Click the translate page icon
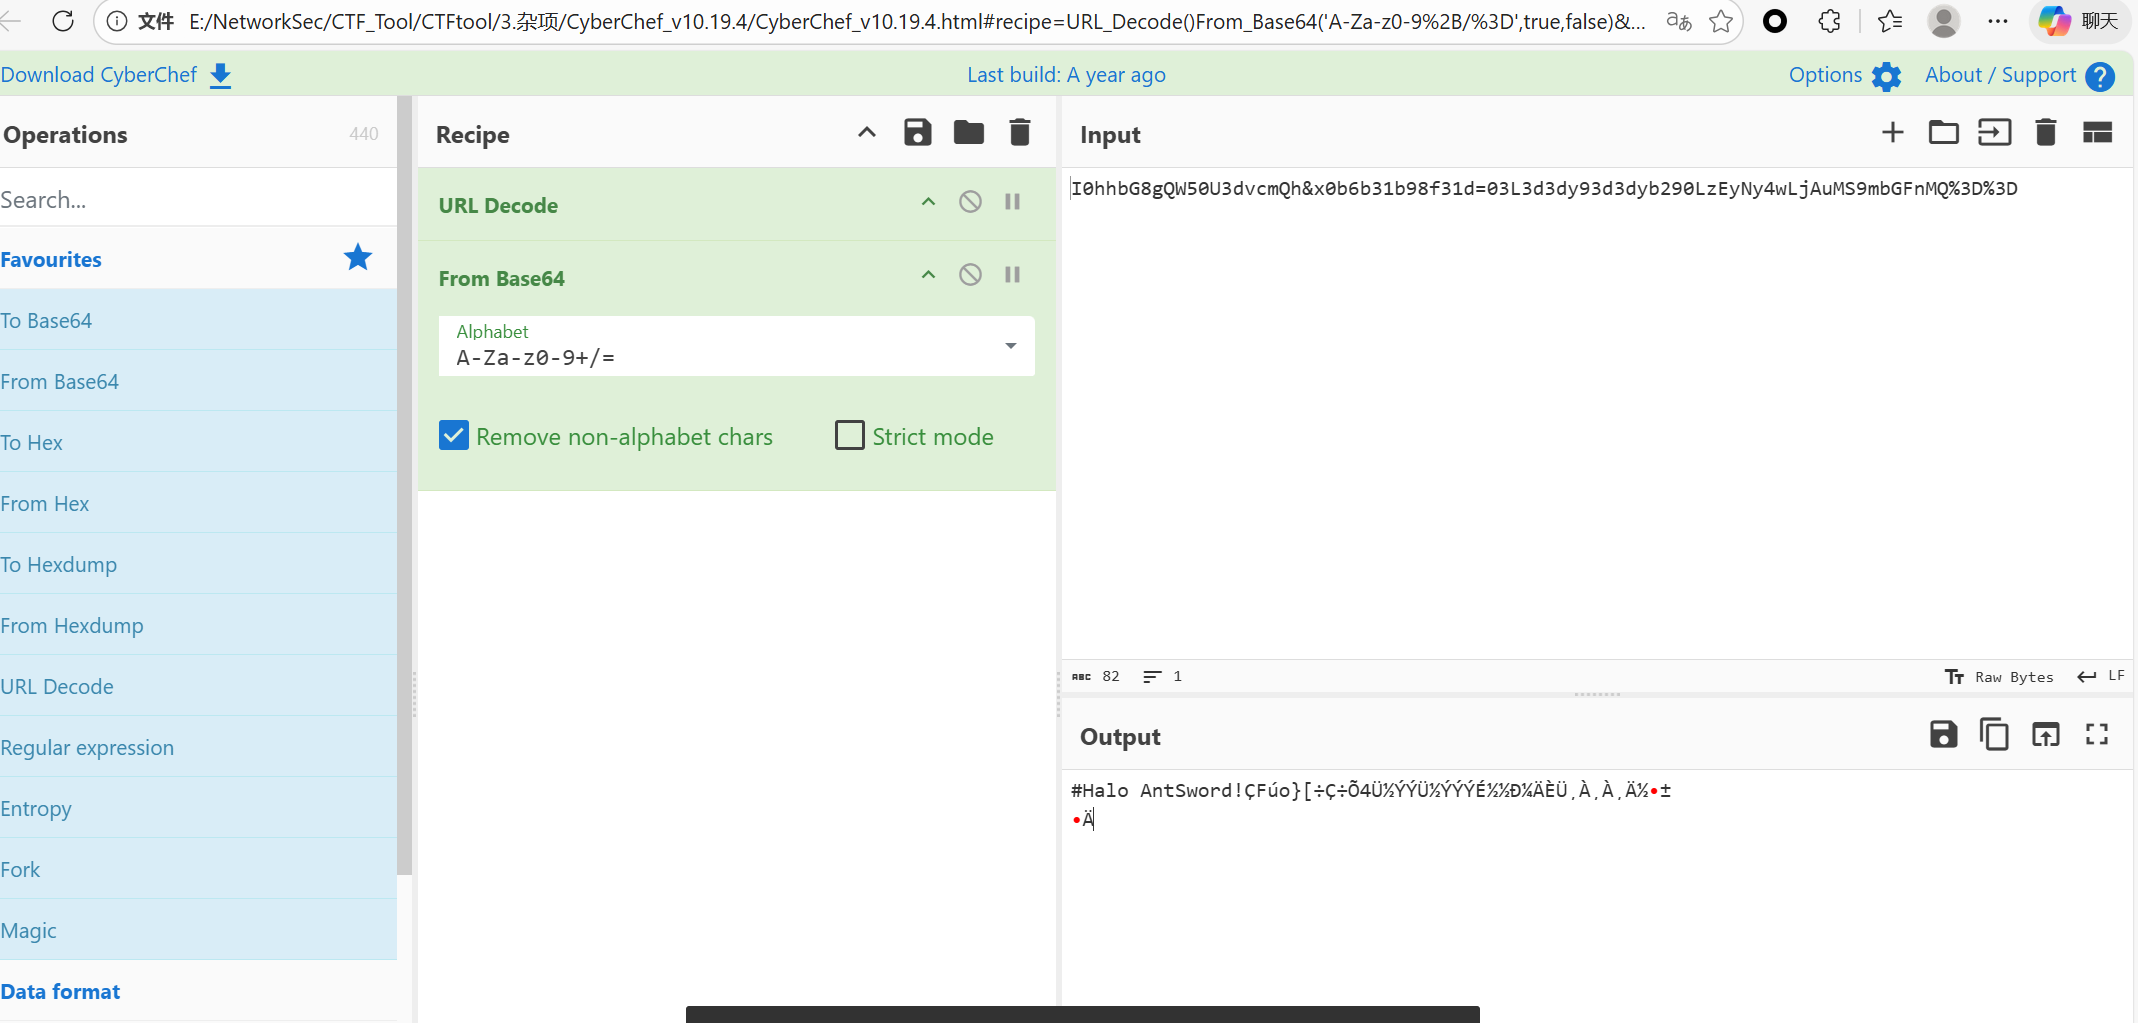 (1679, 21)
